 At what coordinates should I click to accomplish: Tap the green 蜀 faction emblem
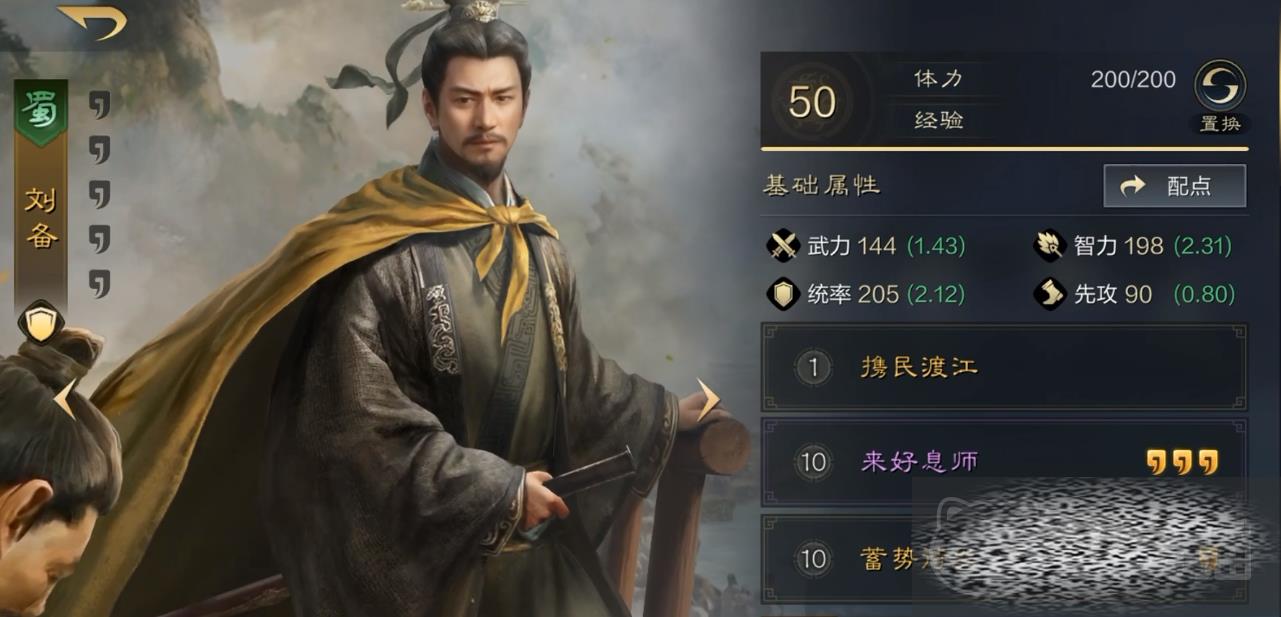pyautogui.click(x=41, y=112)
